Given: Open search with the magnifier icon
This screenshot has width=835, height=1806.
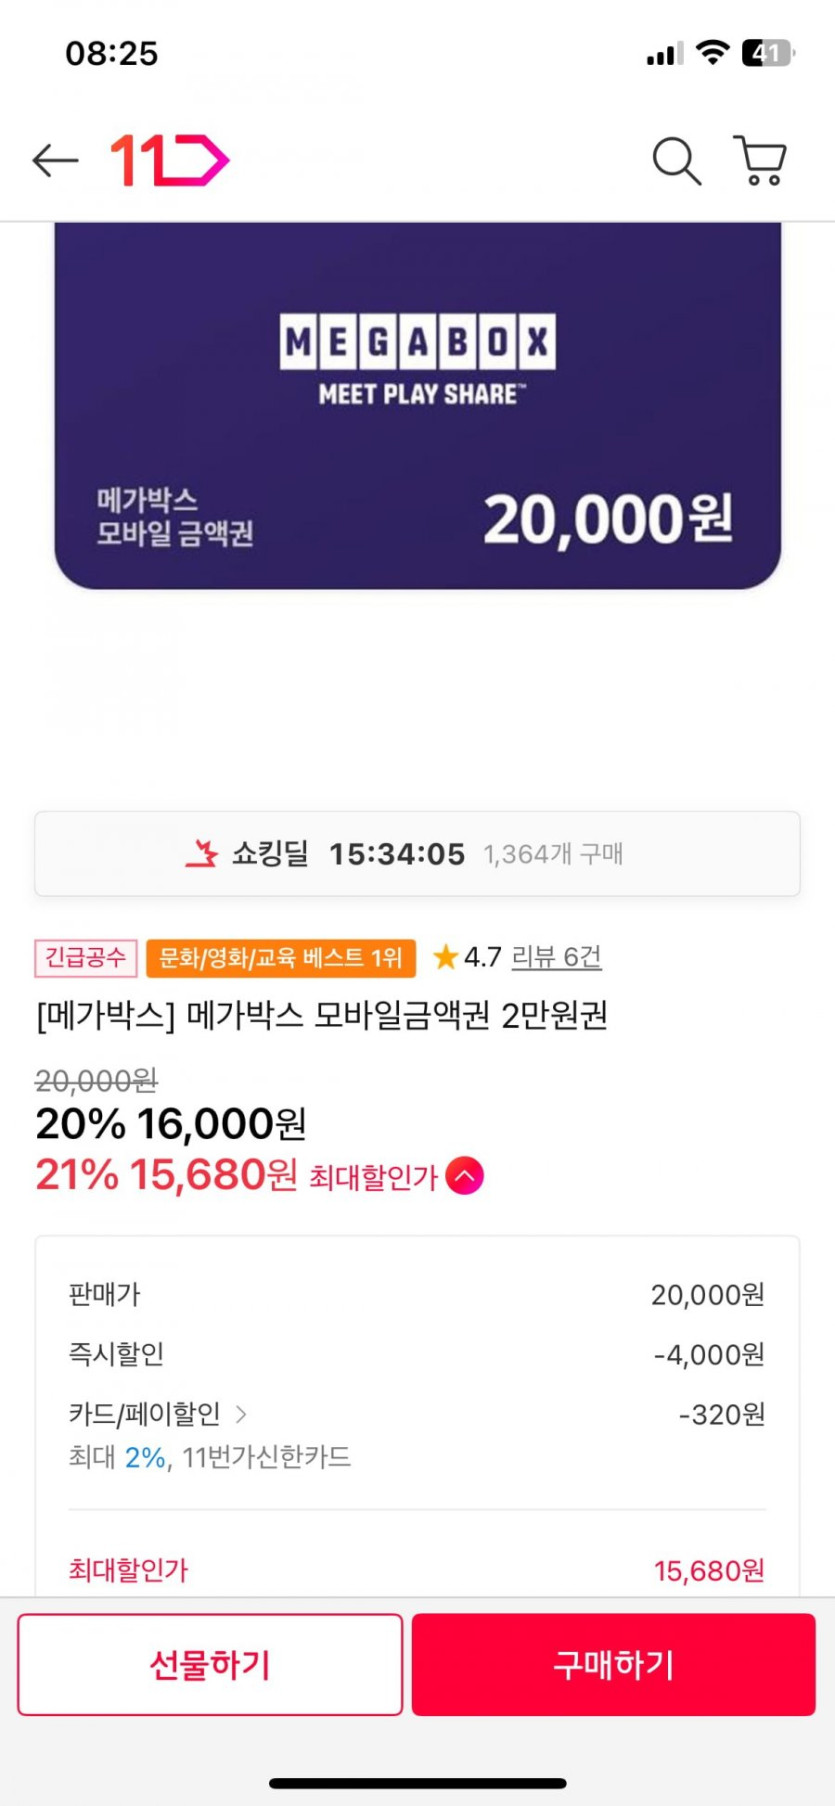Looking at the screenshot, I should pyautogui.click(x=676, y=160).
